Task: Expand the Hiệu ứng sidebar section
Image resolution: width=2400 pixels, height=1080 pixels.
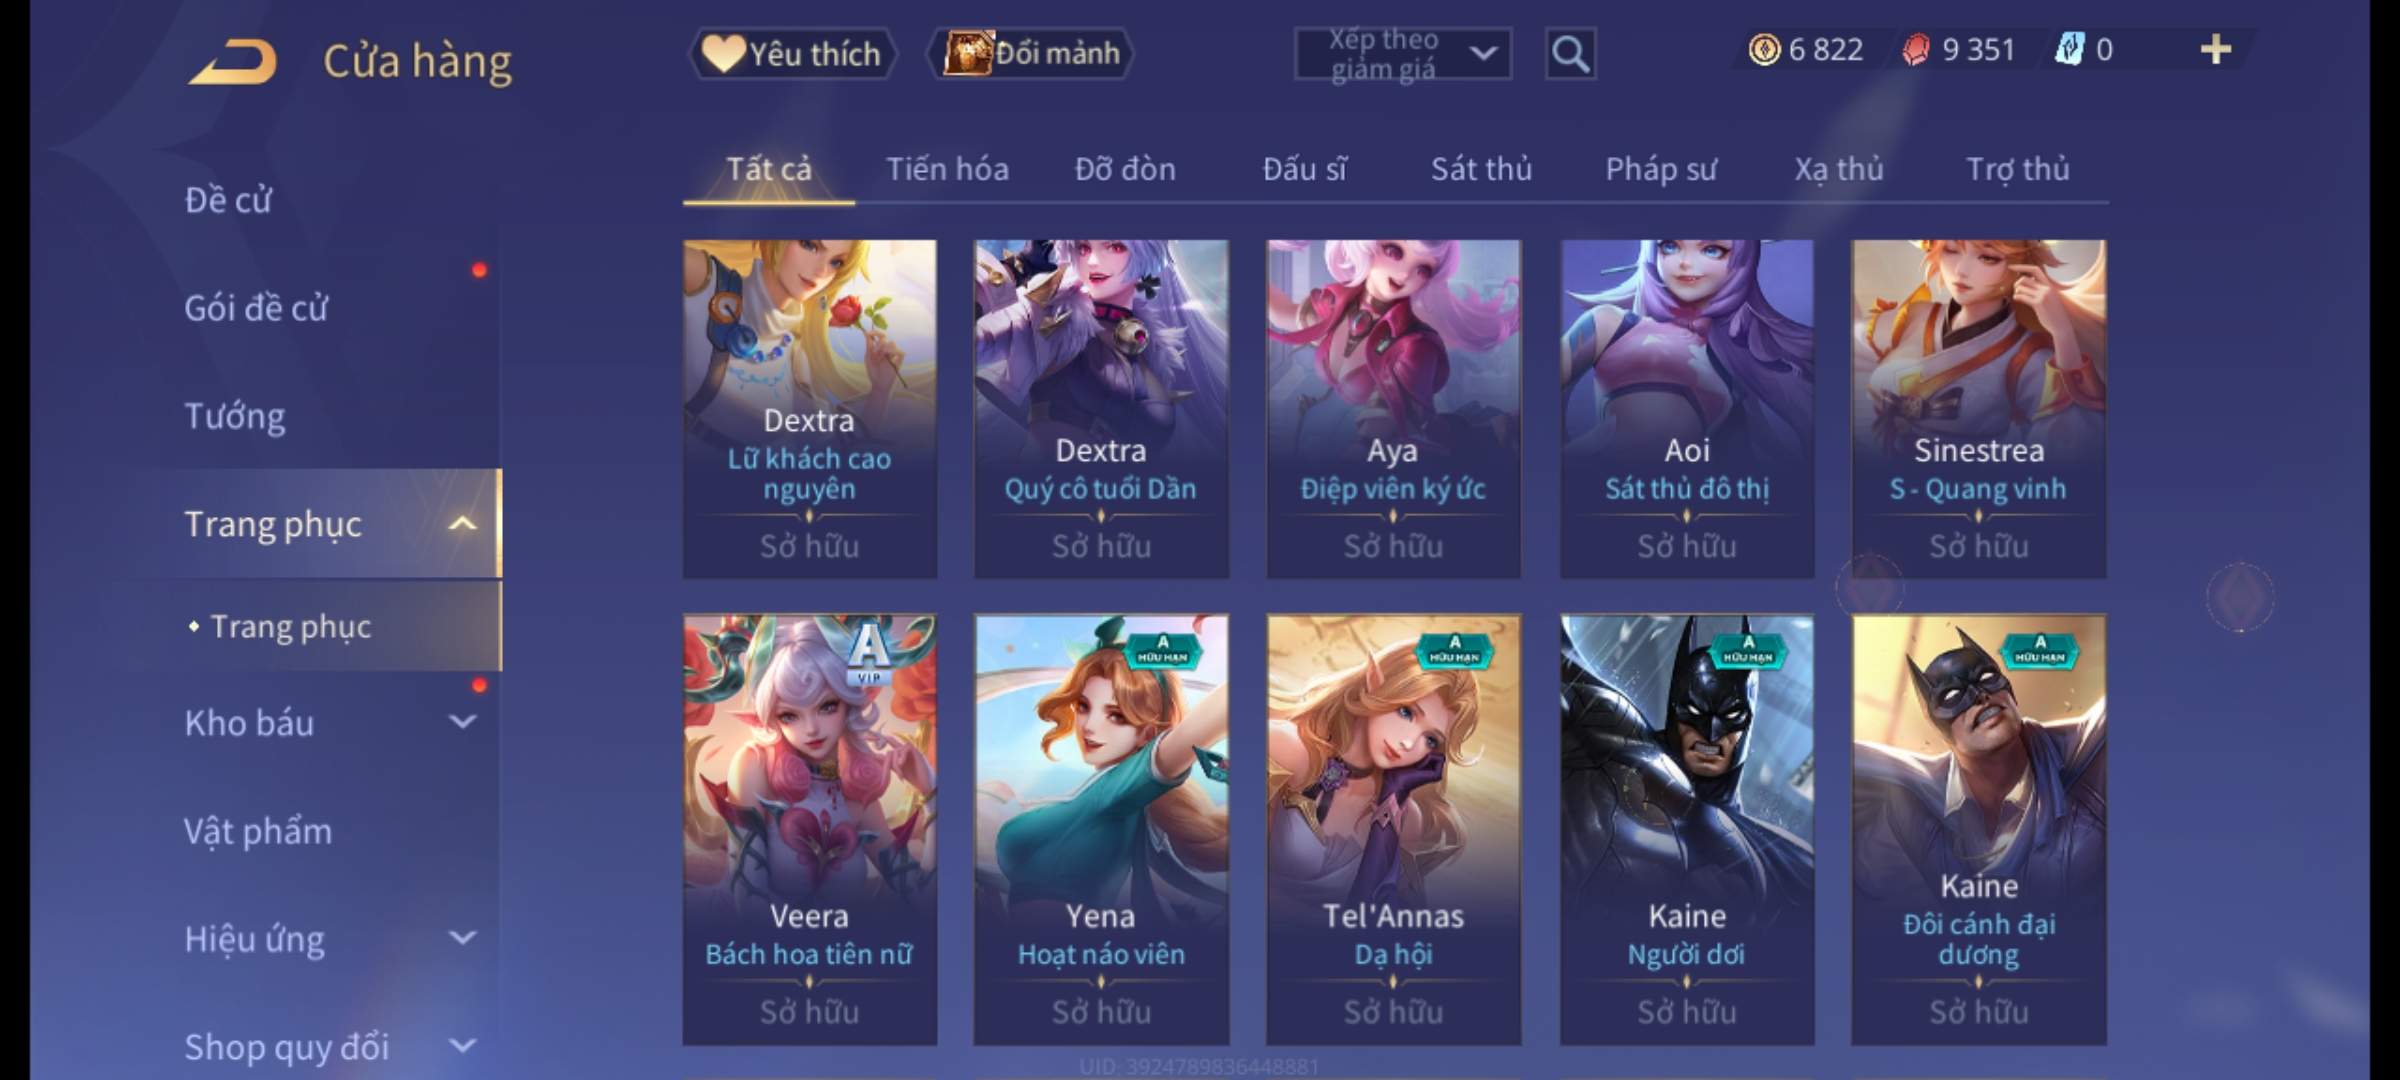Action: [x=462, y=938]
